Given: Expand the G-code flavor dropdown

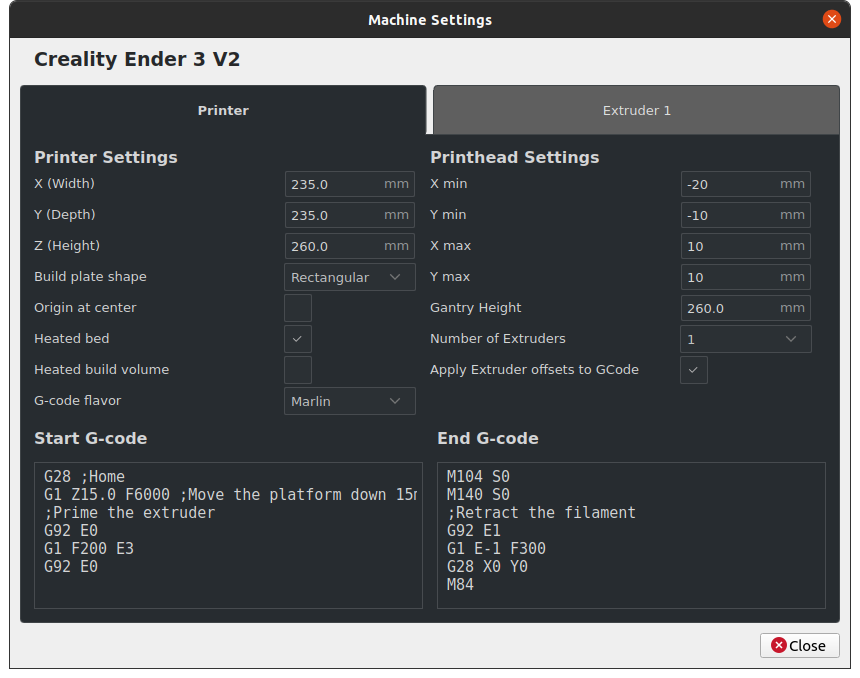Looking at the screenshot, I should [x=349, y=401].
